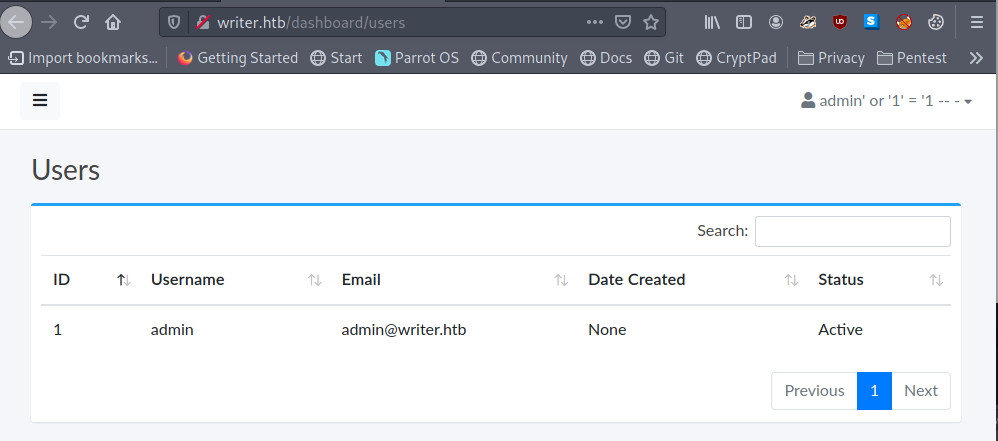Toggle sort order on ID column

[123, 280]
